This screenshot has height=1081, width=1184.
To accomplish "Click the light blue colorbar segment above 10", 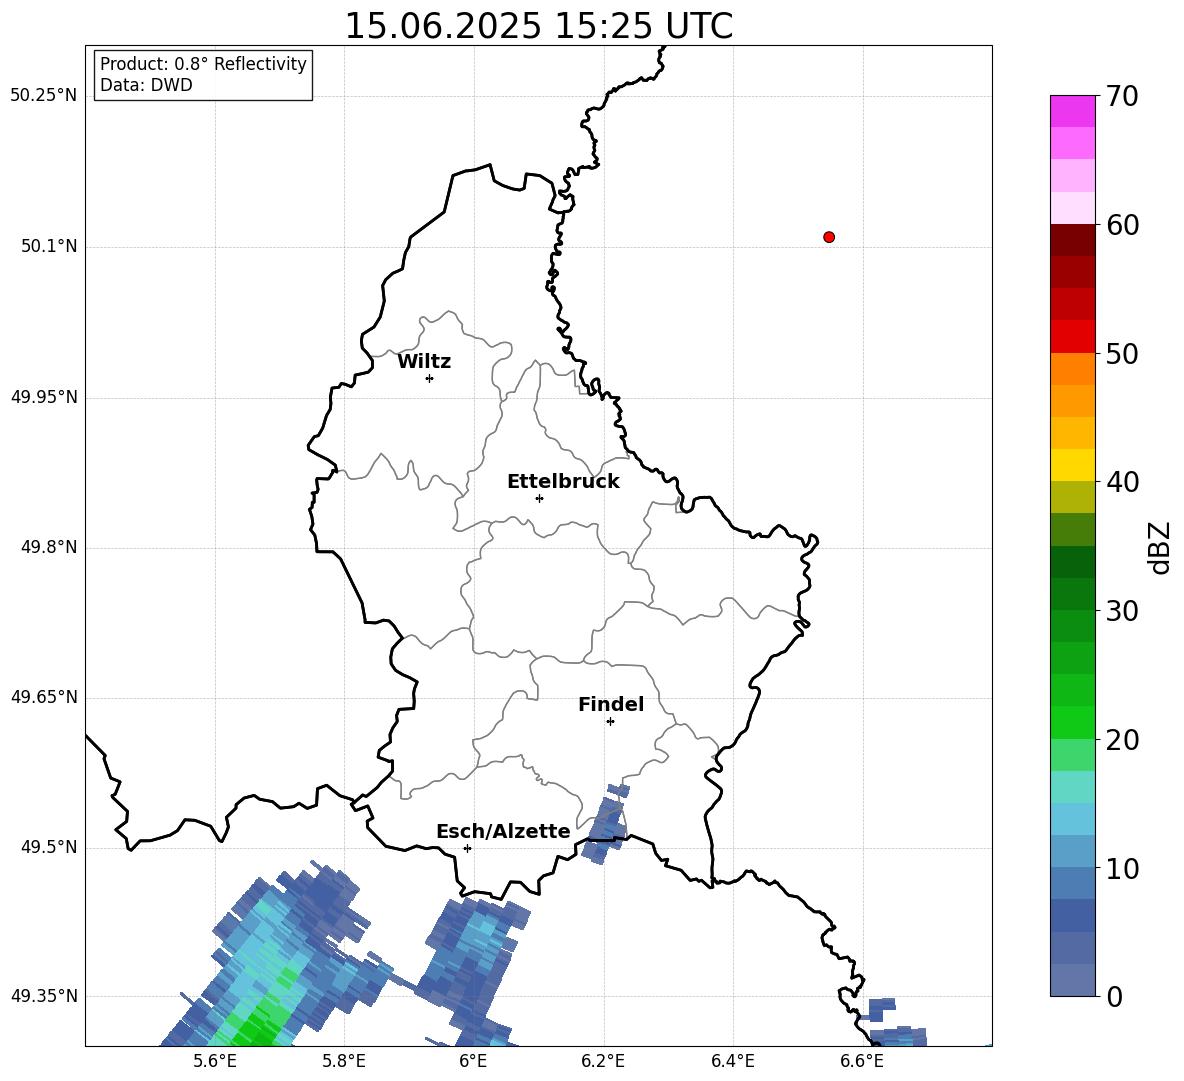I will 1073,851.
